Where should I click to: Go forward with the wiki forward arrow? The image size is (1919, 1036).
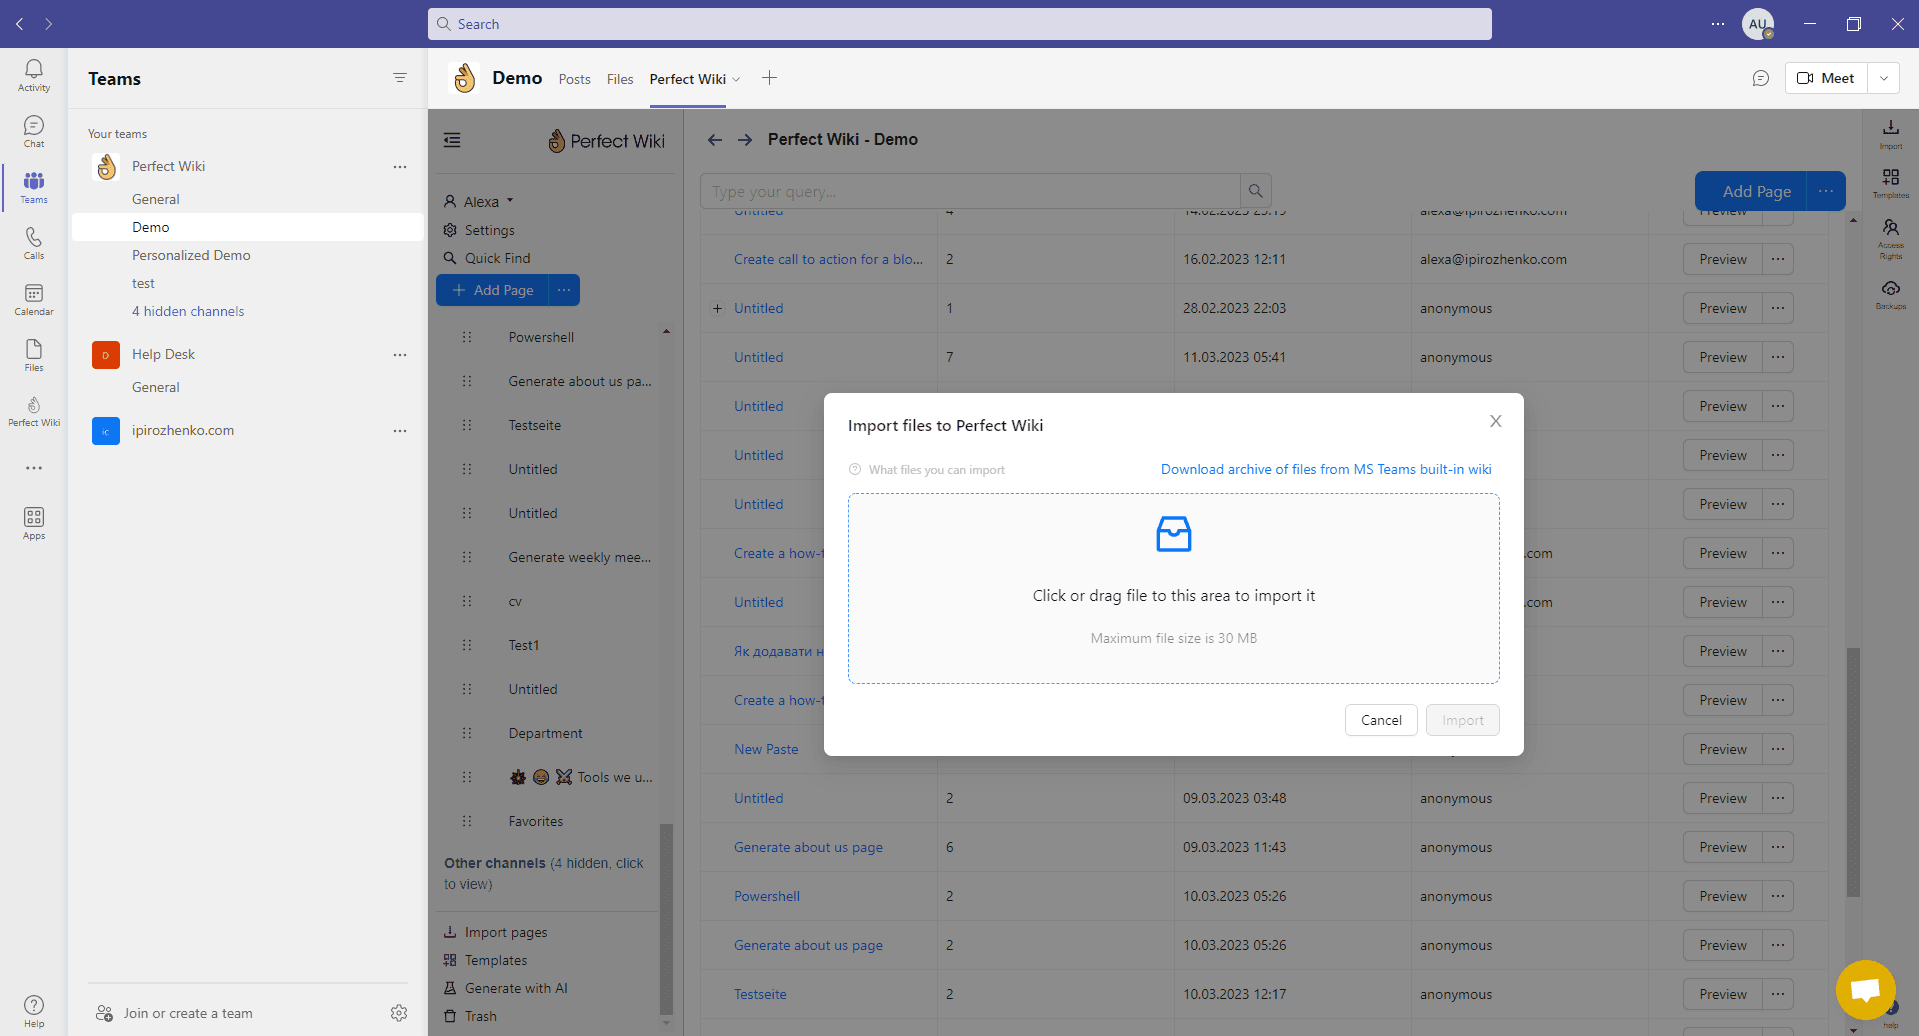pyautogui.click(x=745, y=140)
